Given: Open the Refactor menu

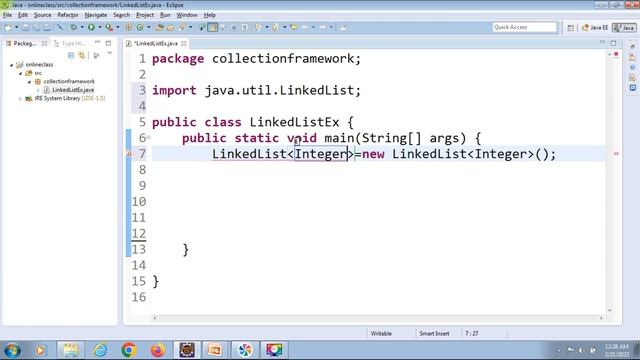Looking at the screenshot, I should coord(68,15).
